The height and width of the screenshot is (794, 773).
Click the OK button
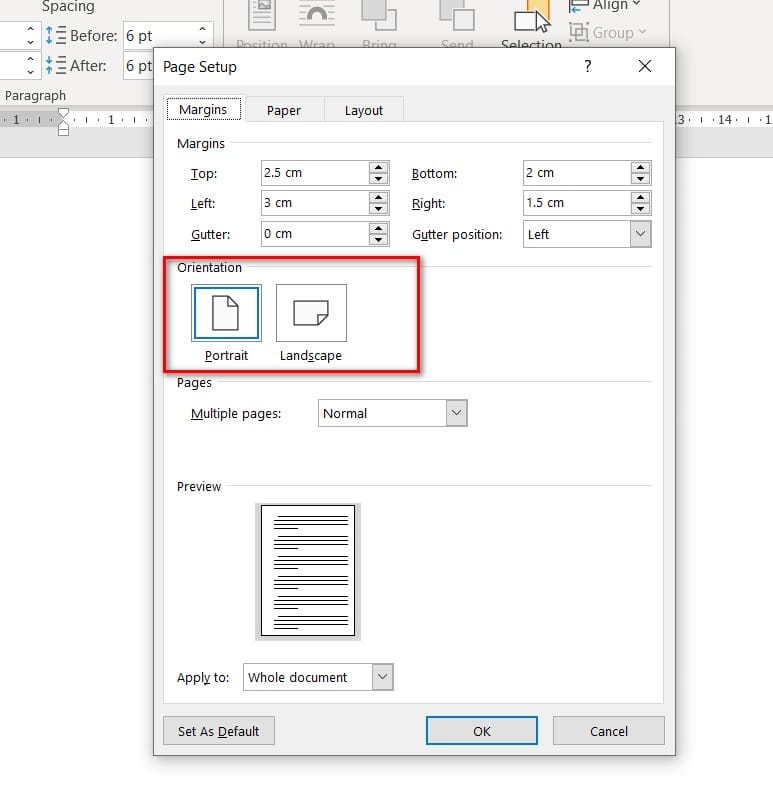pos(481,731)
